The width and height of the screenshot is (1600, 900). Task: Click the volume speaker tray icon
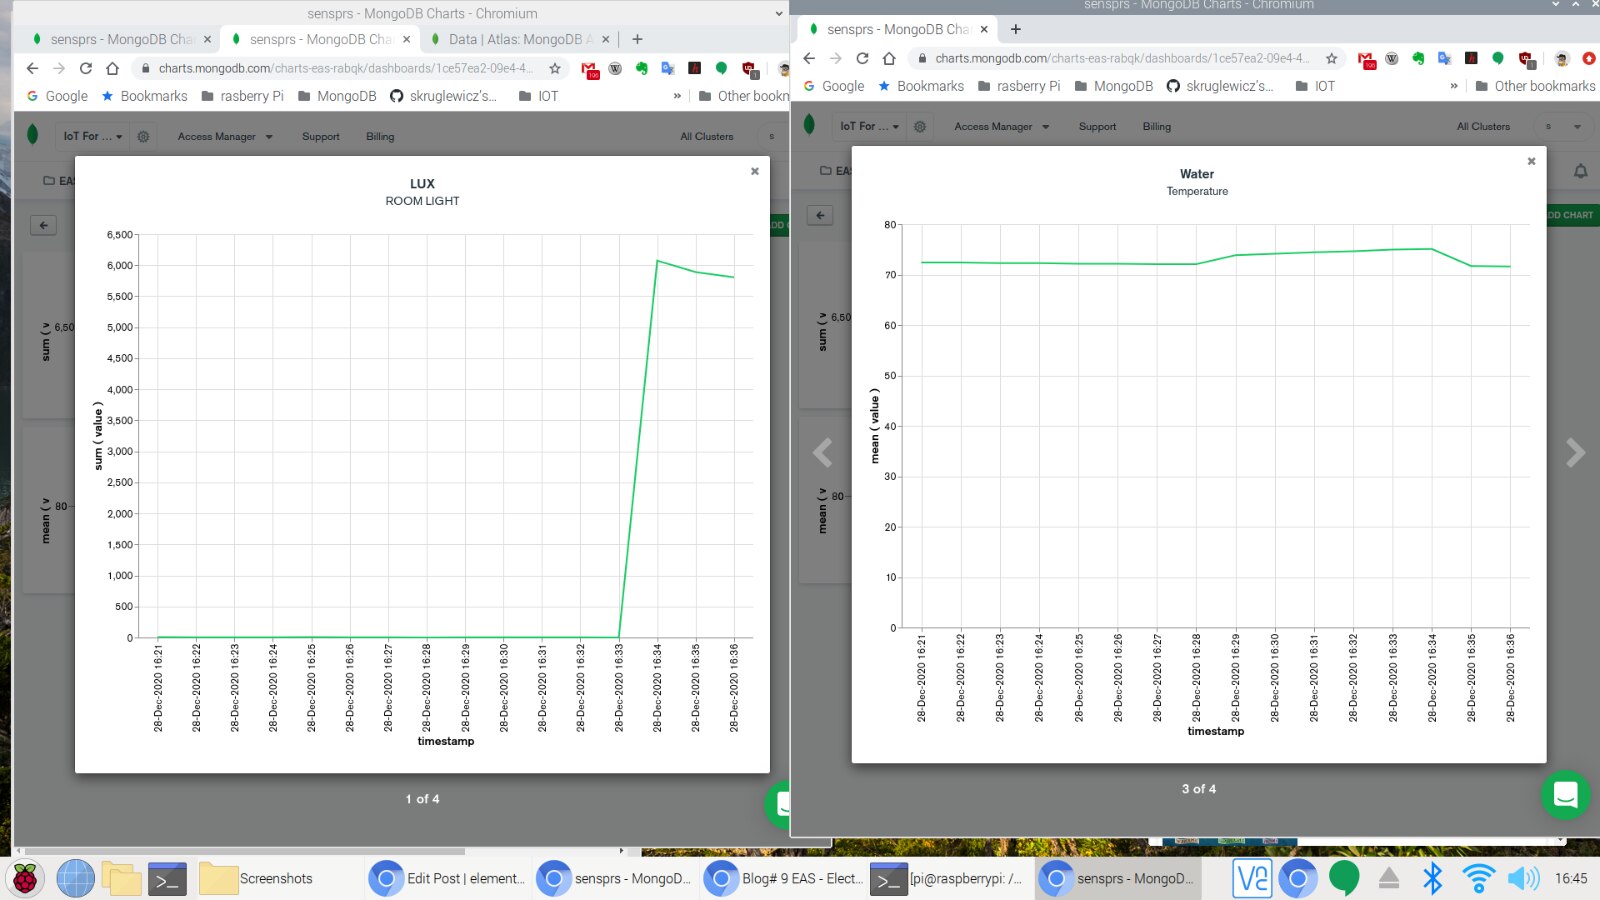(x=1524, y=879)
